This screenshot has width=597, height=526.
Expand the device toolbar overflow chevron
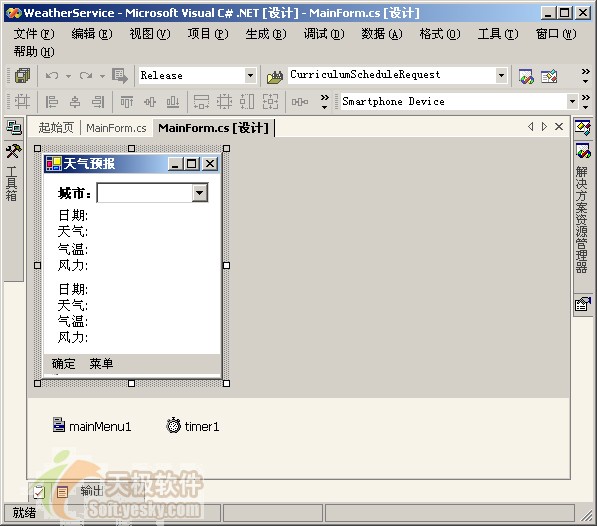pyautogui.click(x=586, y=102)
